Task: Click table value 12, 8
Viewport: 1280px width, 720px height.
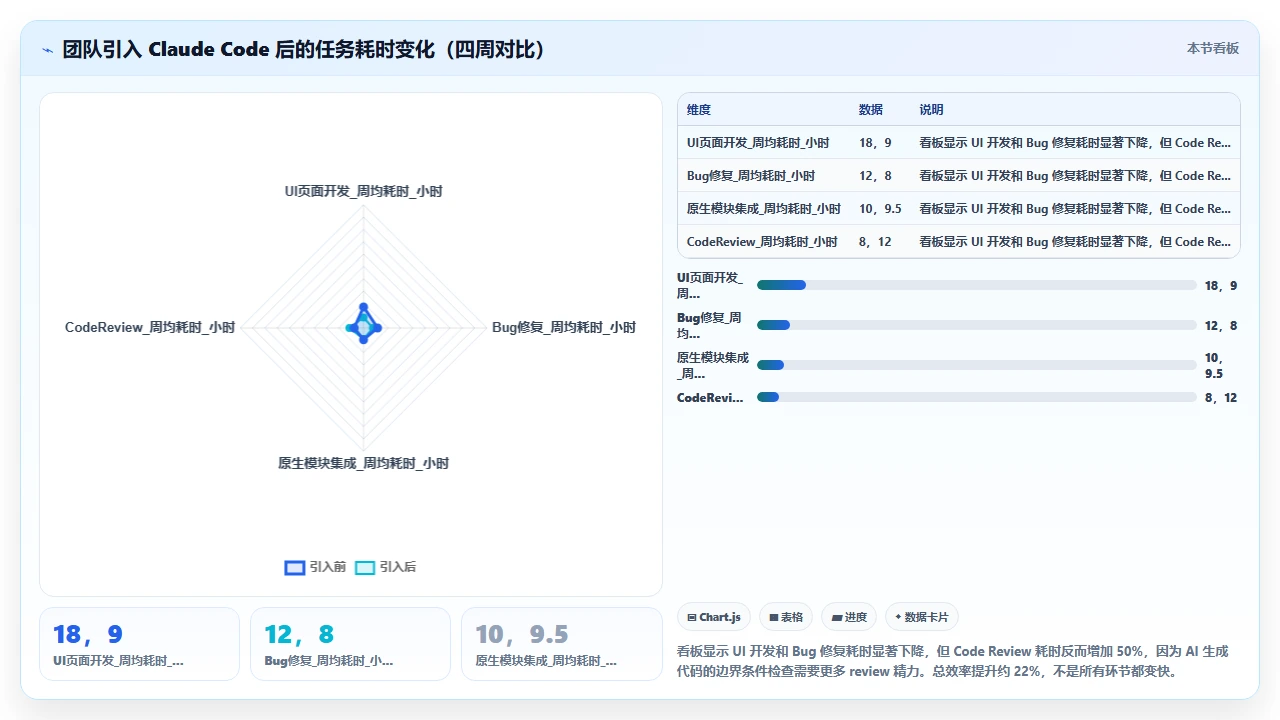Action: coord(875,176)
